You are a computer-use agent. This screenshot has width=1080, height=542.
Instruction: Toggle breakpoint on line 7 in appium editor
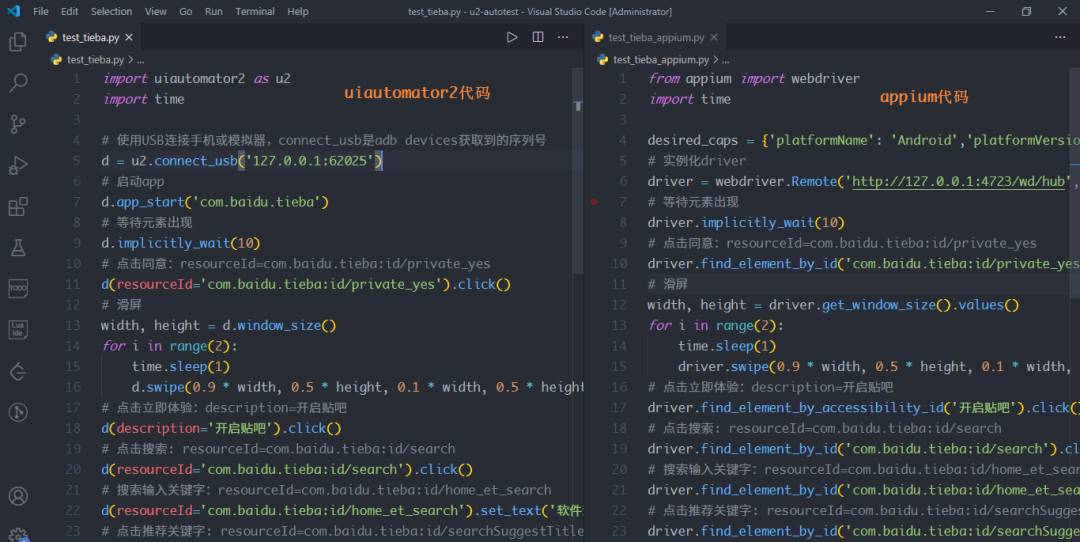click(594, 202)
